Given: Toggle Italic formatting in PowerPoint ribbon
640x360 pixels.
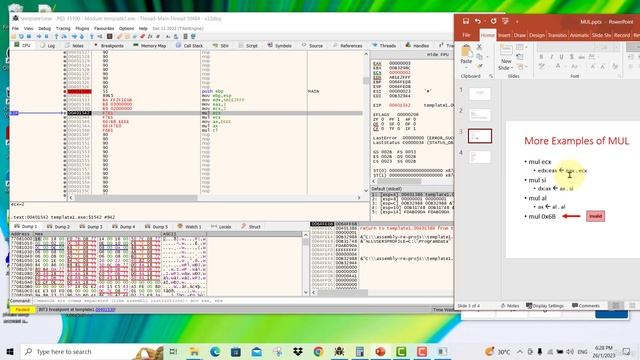Looking at the screenshot, I should coord(551,57).
